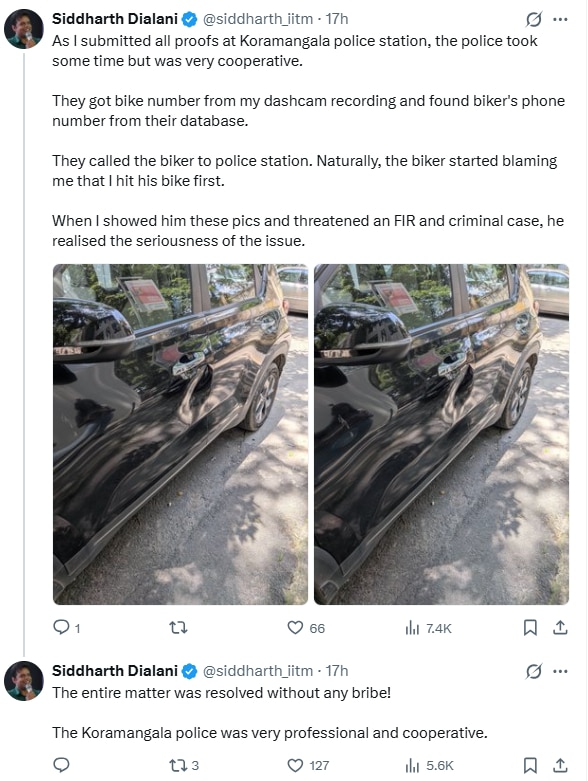Open @siddharth_iitm handle on second tweet

[x=257, y=671]
